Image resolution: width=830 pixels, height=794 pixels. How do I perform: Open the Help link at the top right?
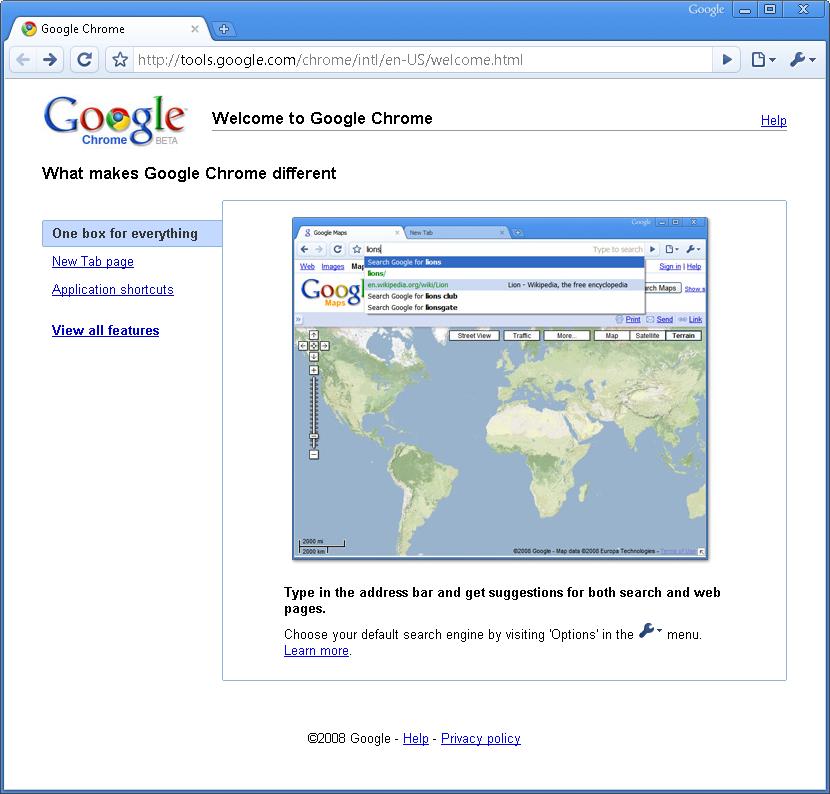[x=773, y=120]
